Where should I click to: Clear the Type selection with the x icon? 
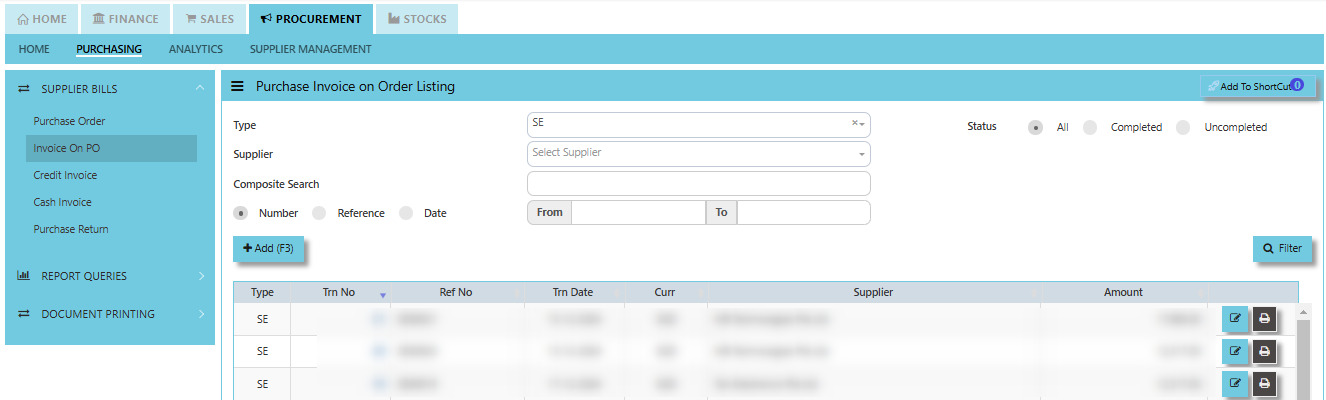[855, 124]
